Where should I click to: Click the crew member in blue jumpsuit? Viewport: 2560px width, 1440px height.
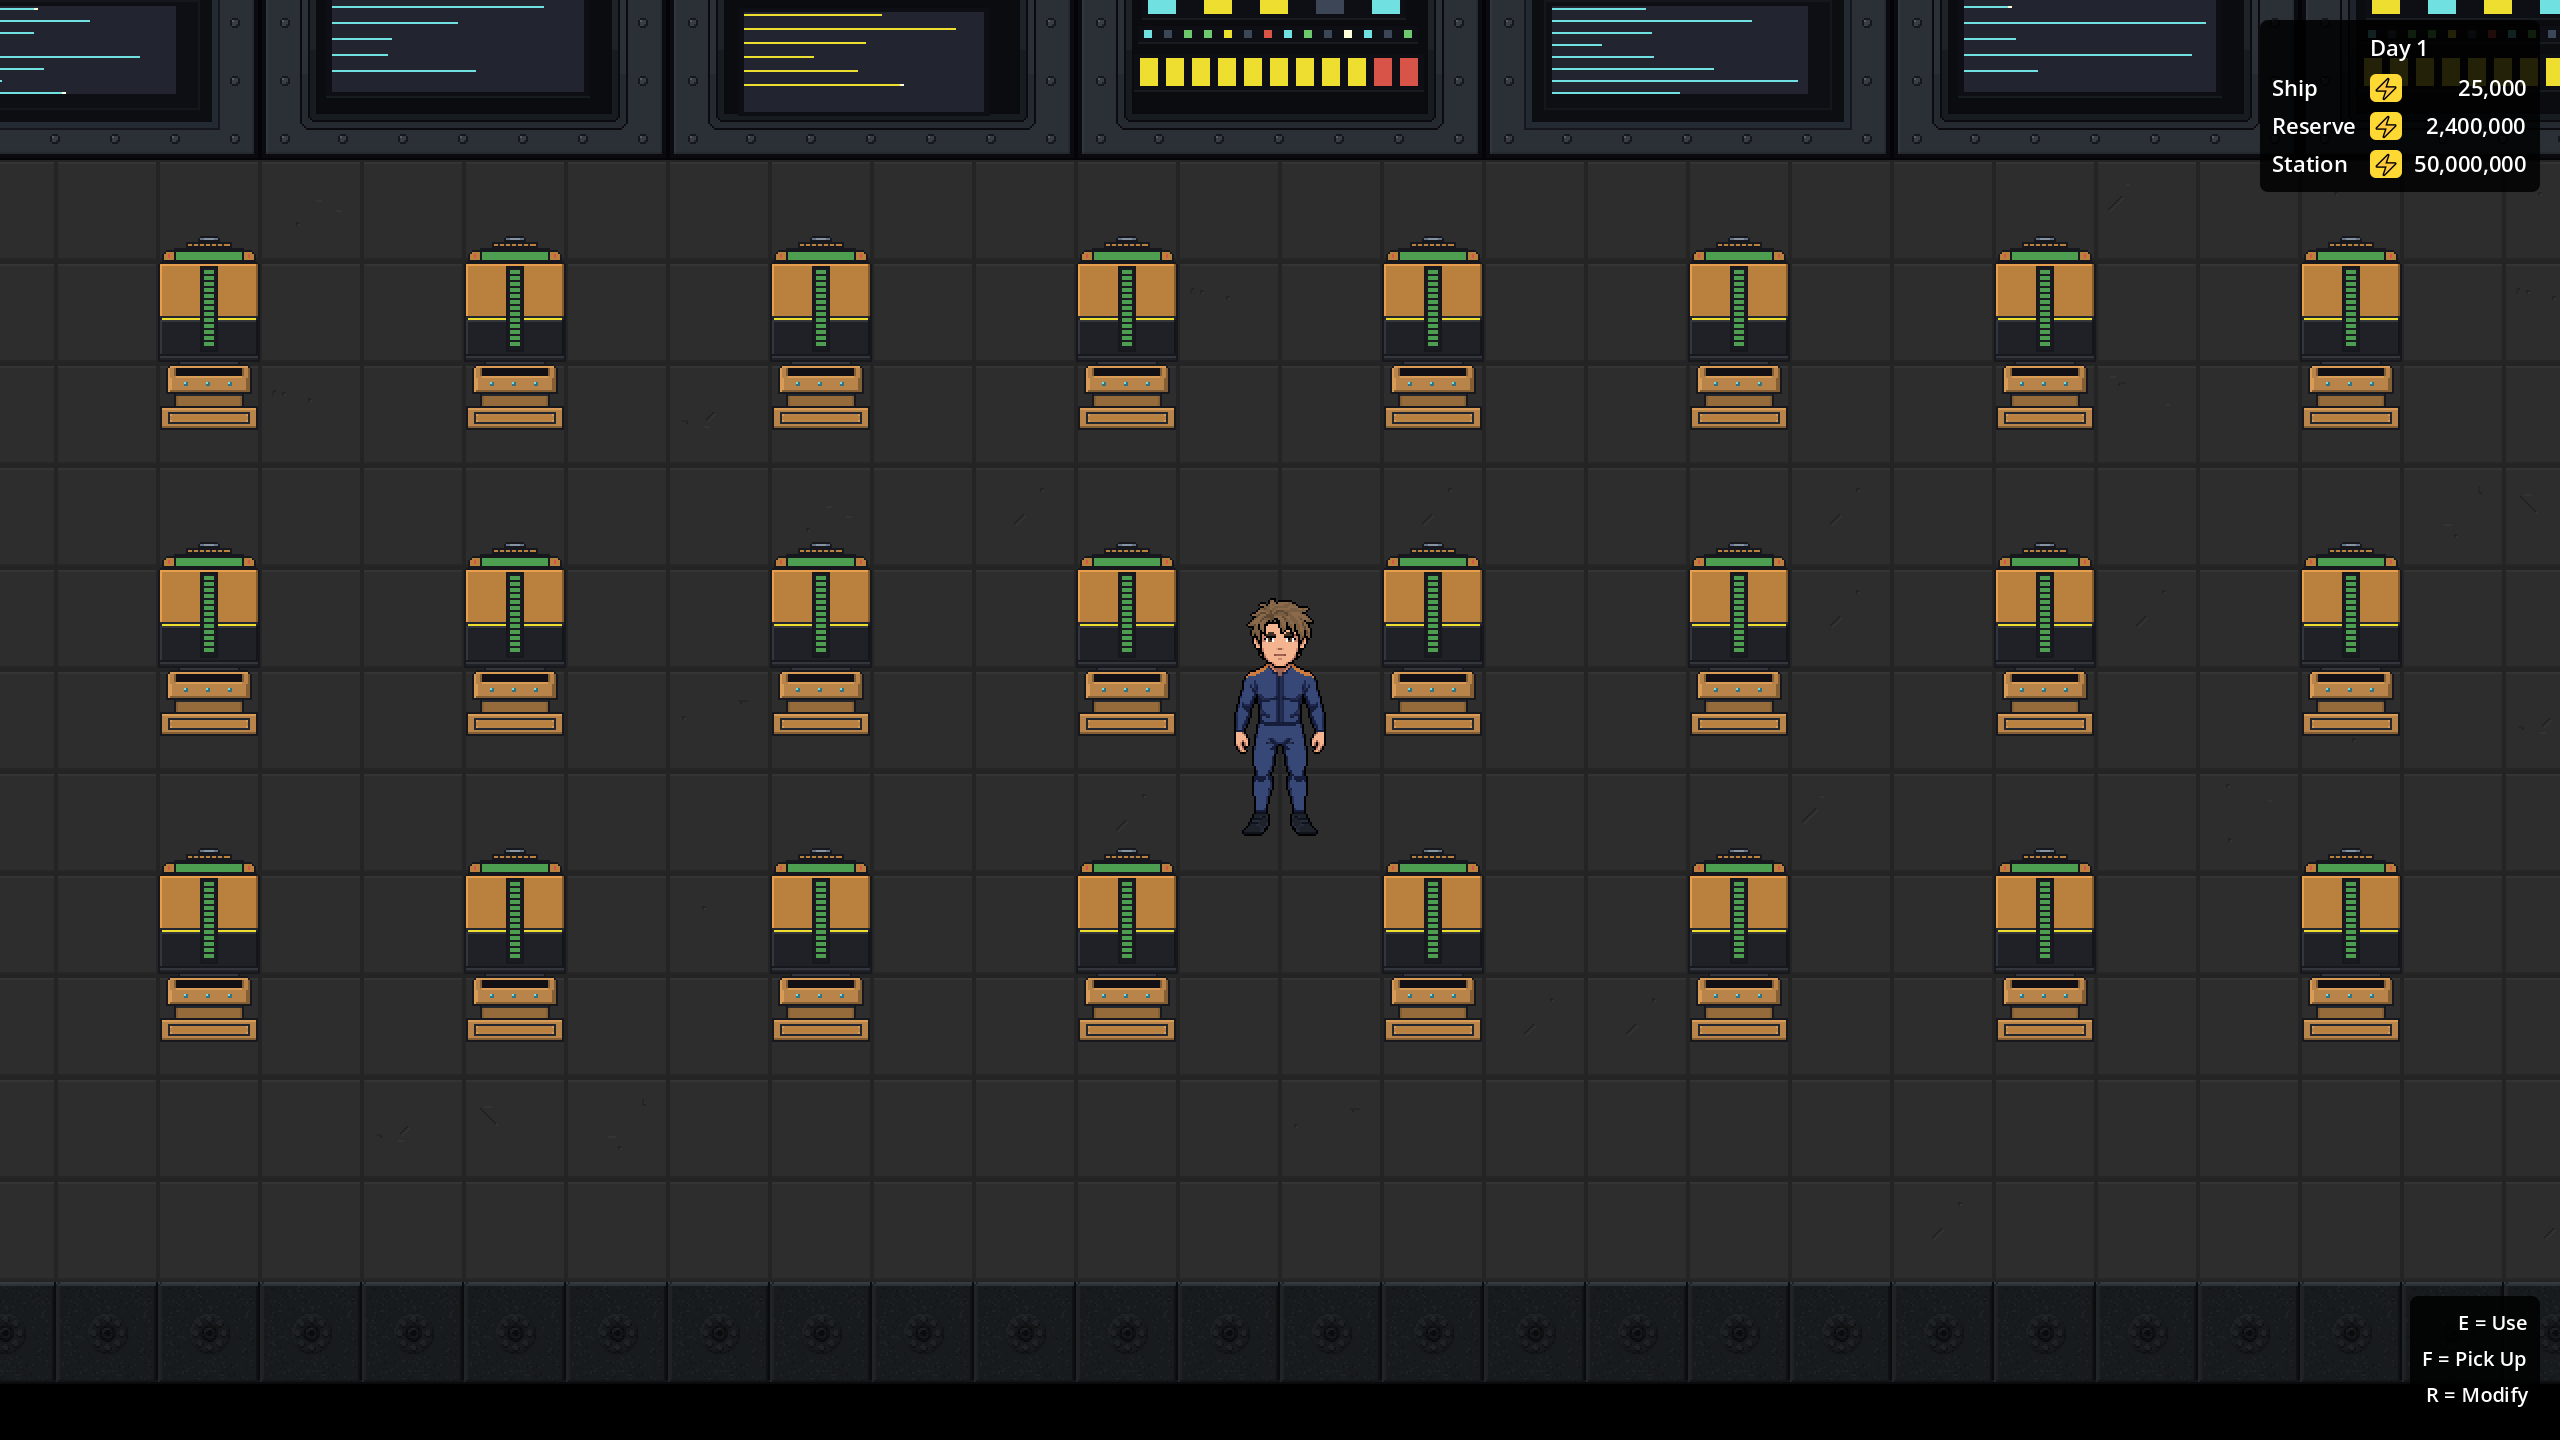click(1280, 717)
